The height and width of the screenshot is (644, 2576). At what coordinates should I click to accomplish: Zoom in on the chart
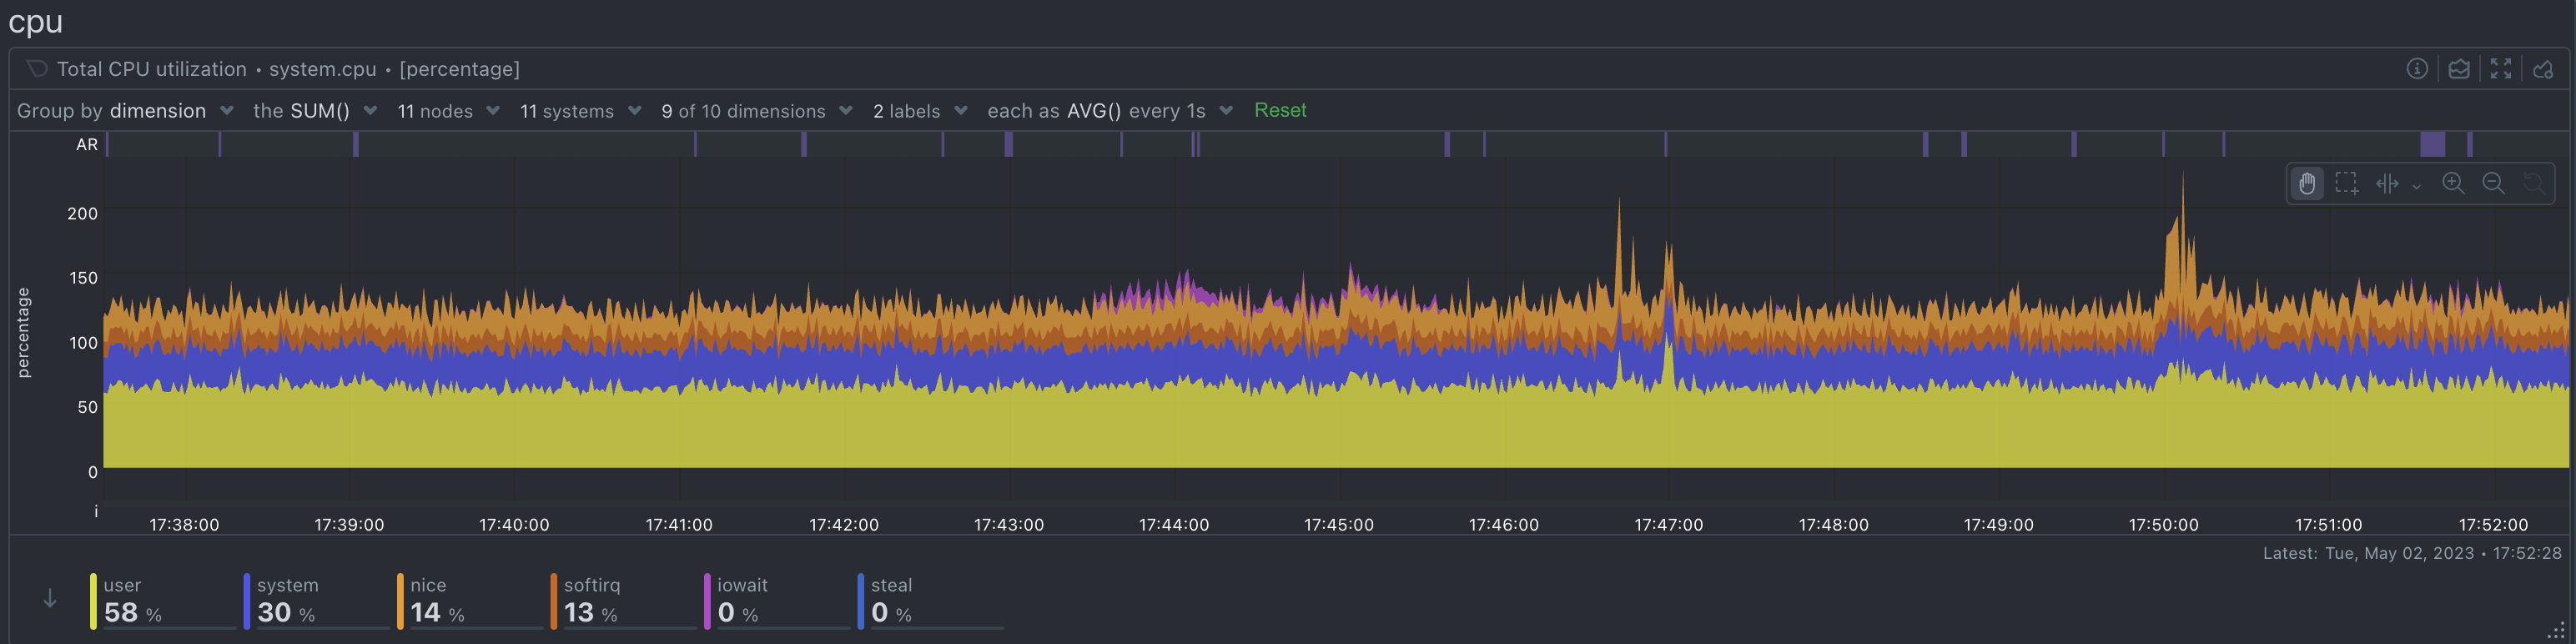click(2453, 184)
